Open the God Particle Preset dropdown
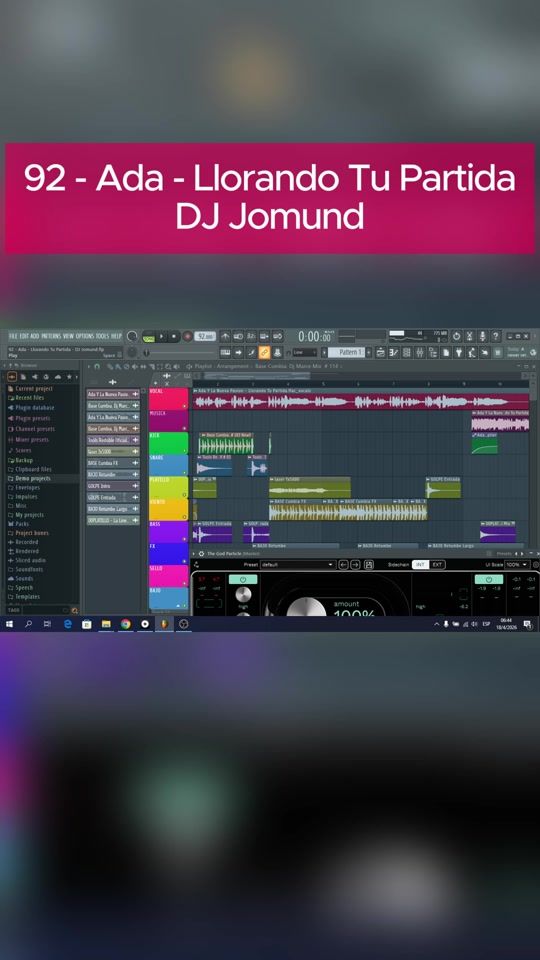 pyautogui.click(x=298, y=564)
